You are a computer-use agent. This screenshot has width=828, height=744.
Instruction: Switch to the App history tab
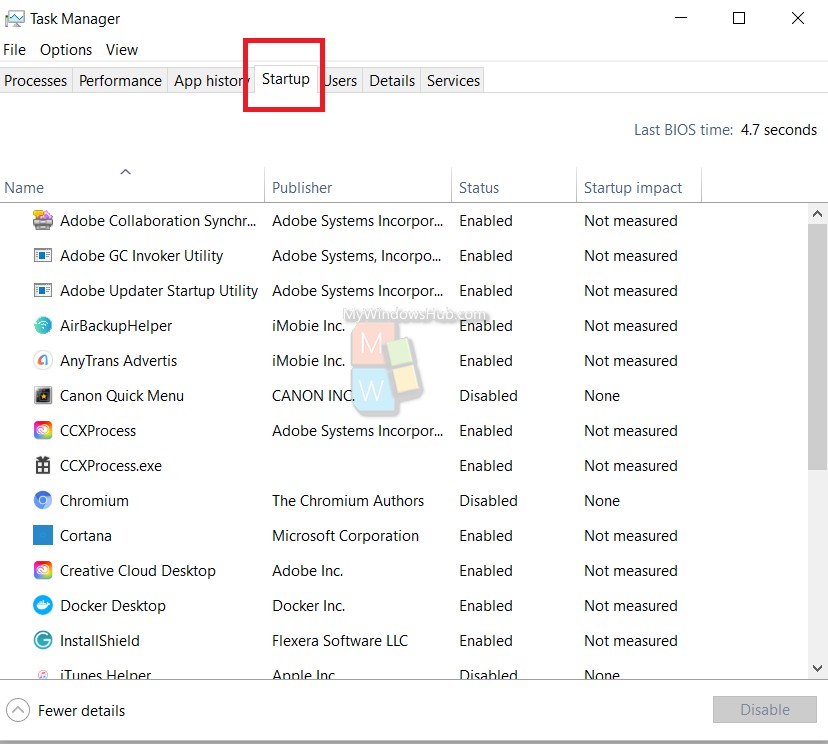209,80
